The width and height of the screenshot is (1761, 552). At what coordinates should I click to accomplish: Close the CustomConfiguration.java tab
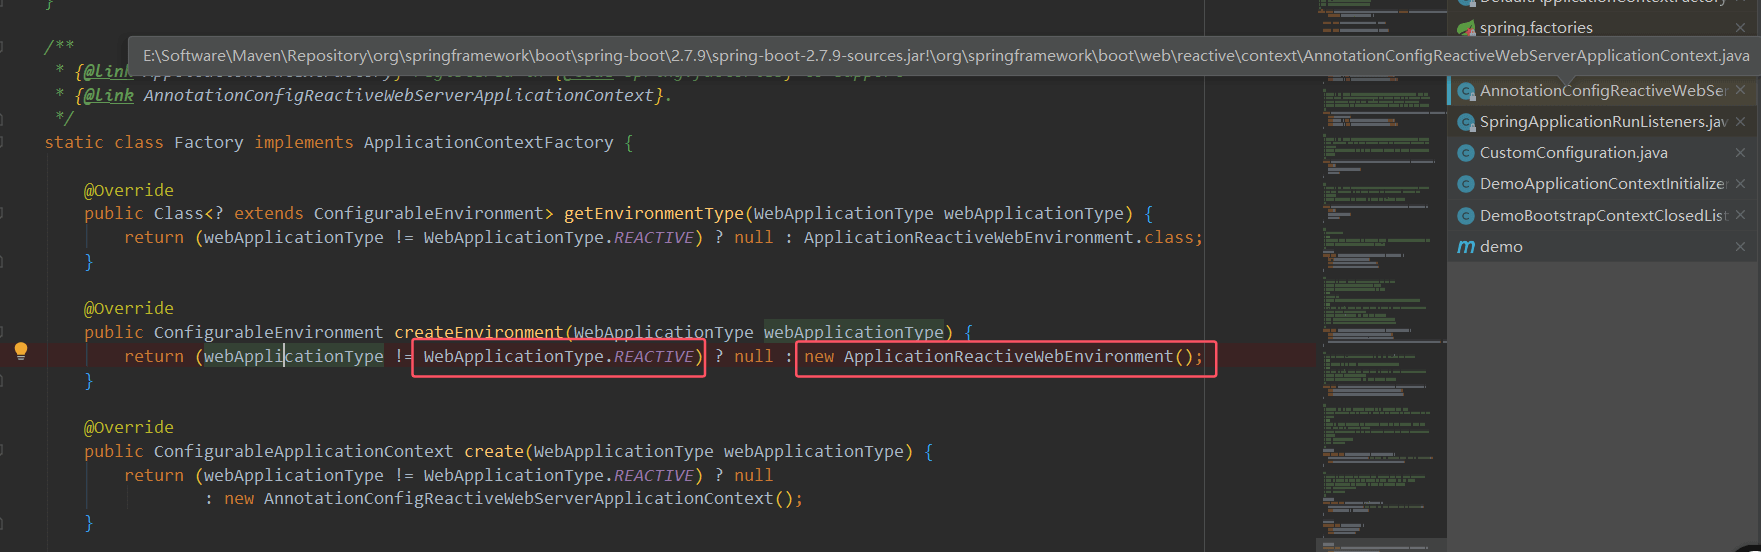pyautogui.click(x=1740, y=153)
